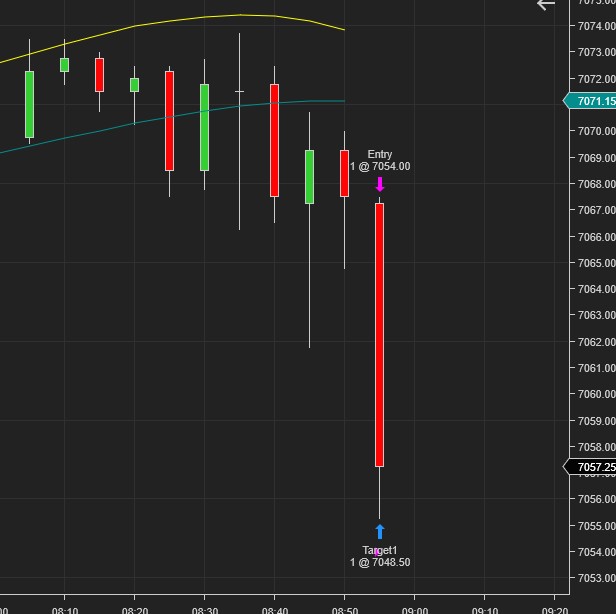This screenshot has height=614, width=616.
Task: Click the 09:20 time axis label
Action: click(x=555, y=608)
